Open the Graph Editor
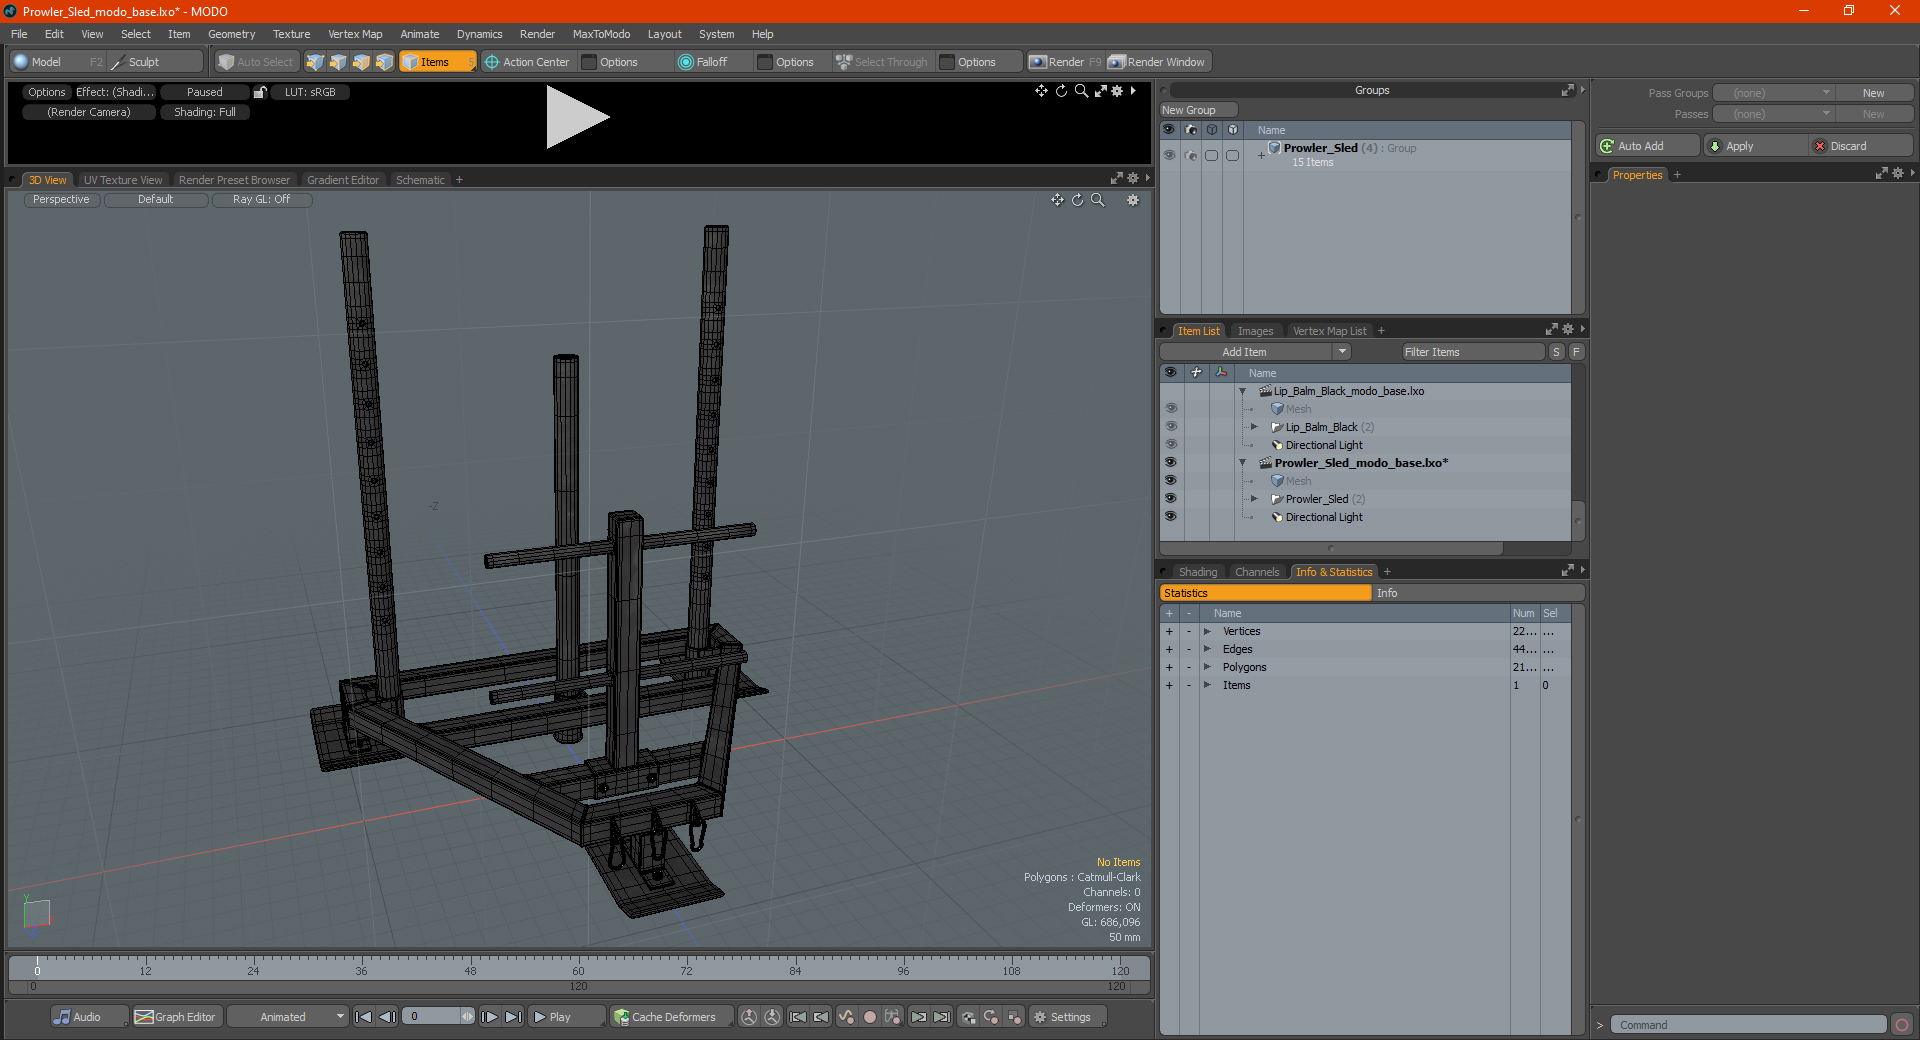This screenshot has width=1920, height=1040. pos(176,1017)
